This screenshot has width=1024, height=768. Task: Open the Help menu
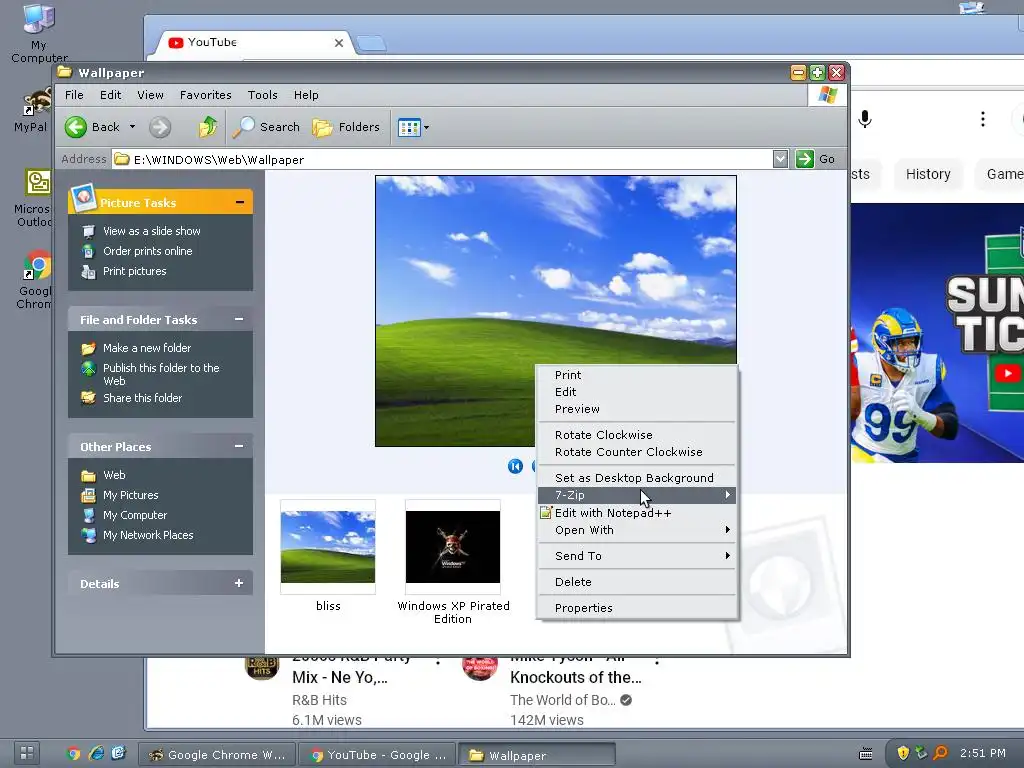[x=306, y=95]
